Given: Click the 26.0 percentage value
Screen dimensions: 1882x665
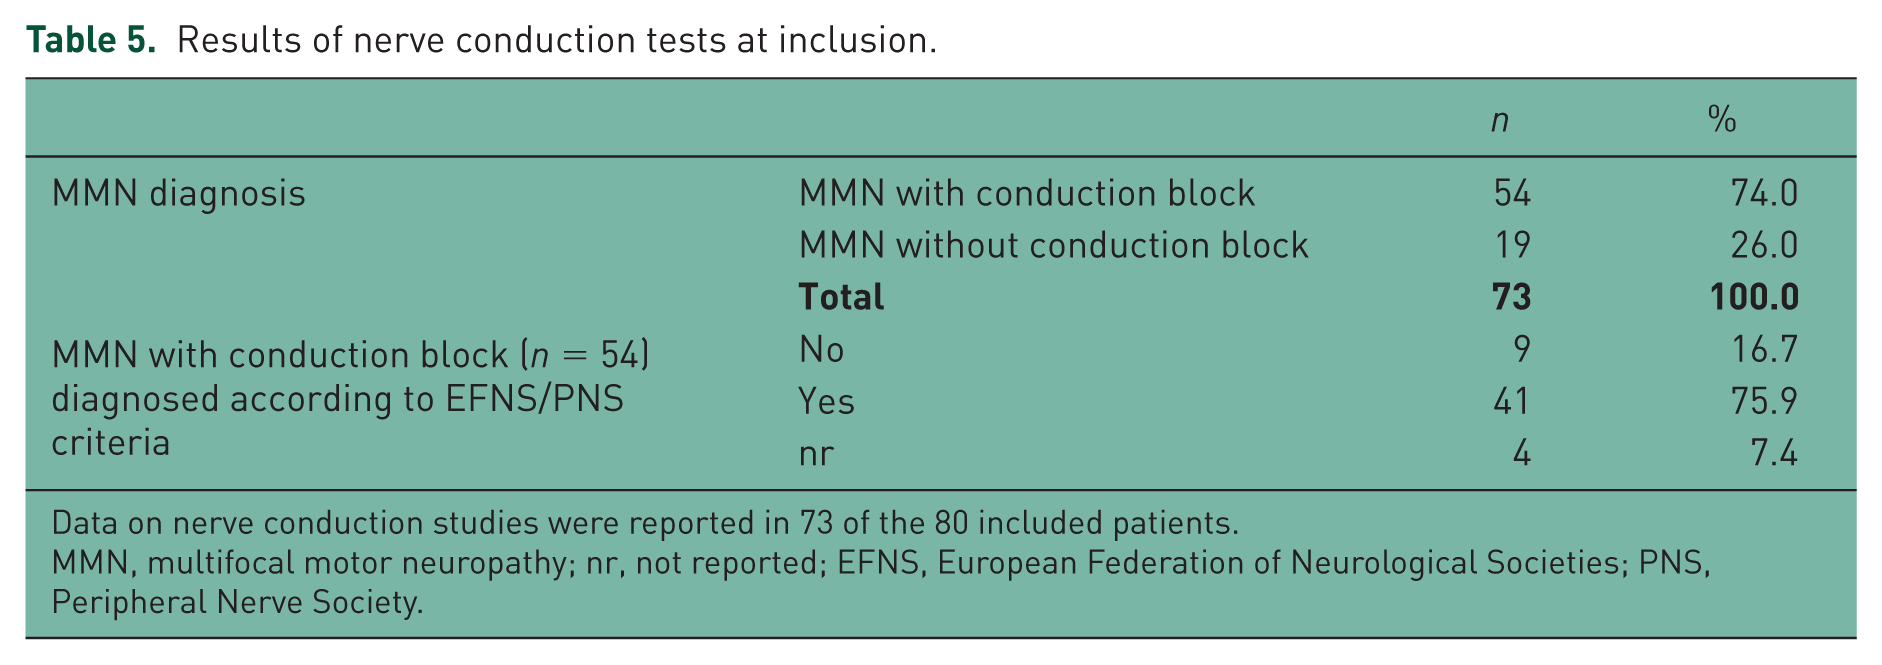Looking at the screenshot, I should [1764, 245].
